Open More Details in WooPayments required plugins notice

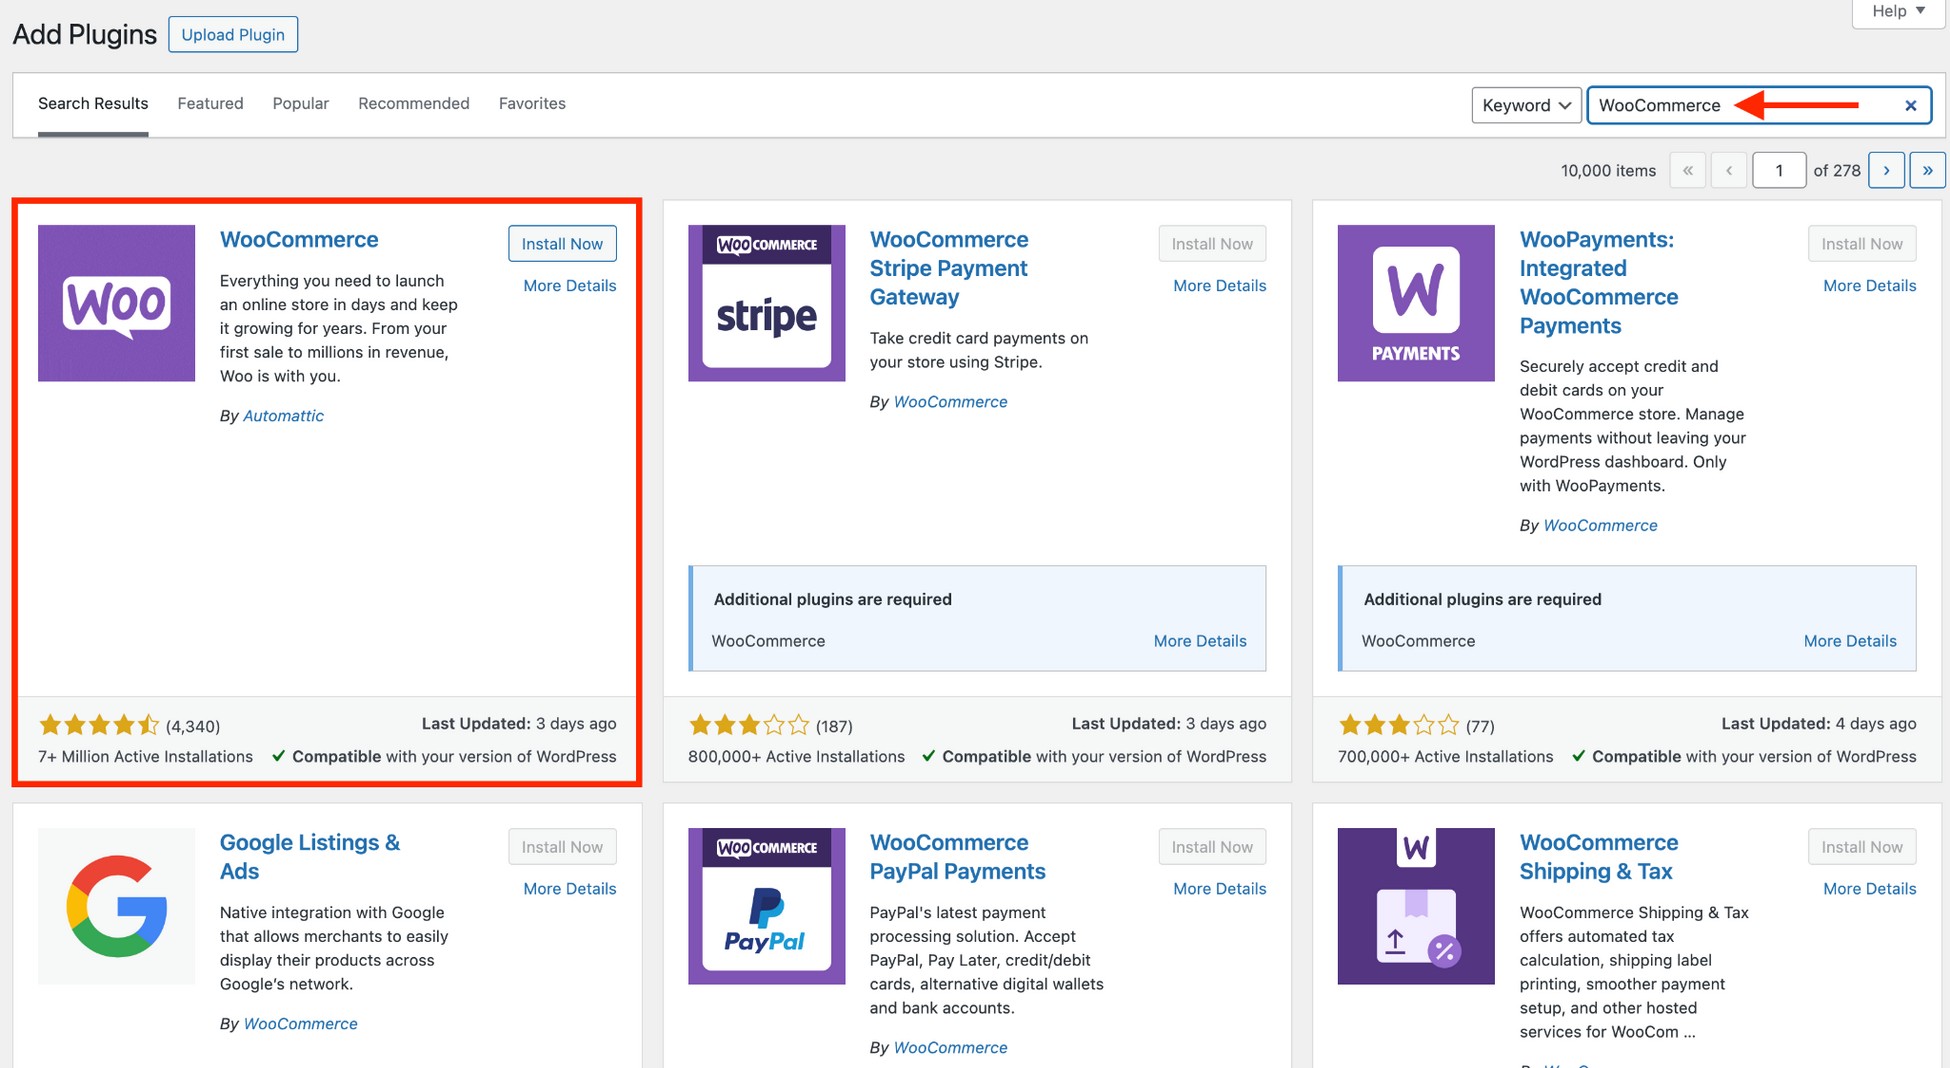[1850, 640]
